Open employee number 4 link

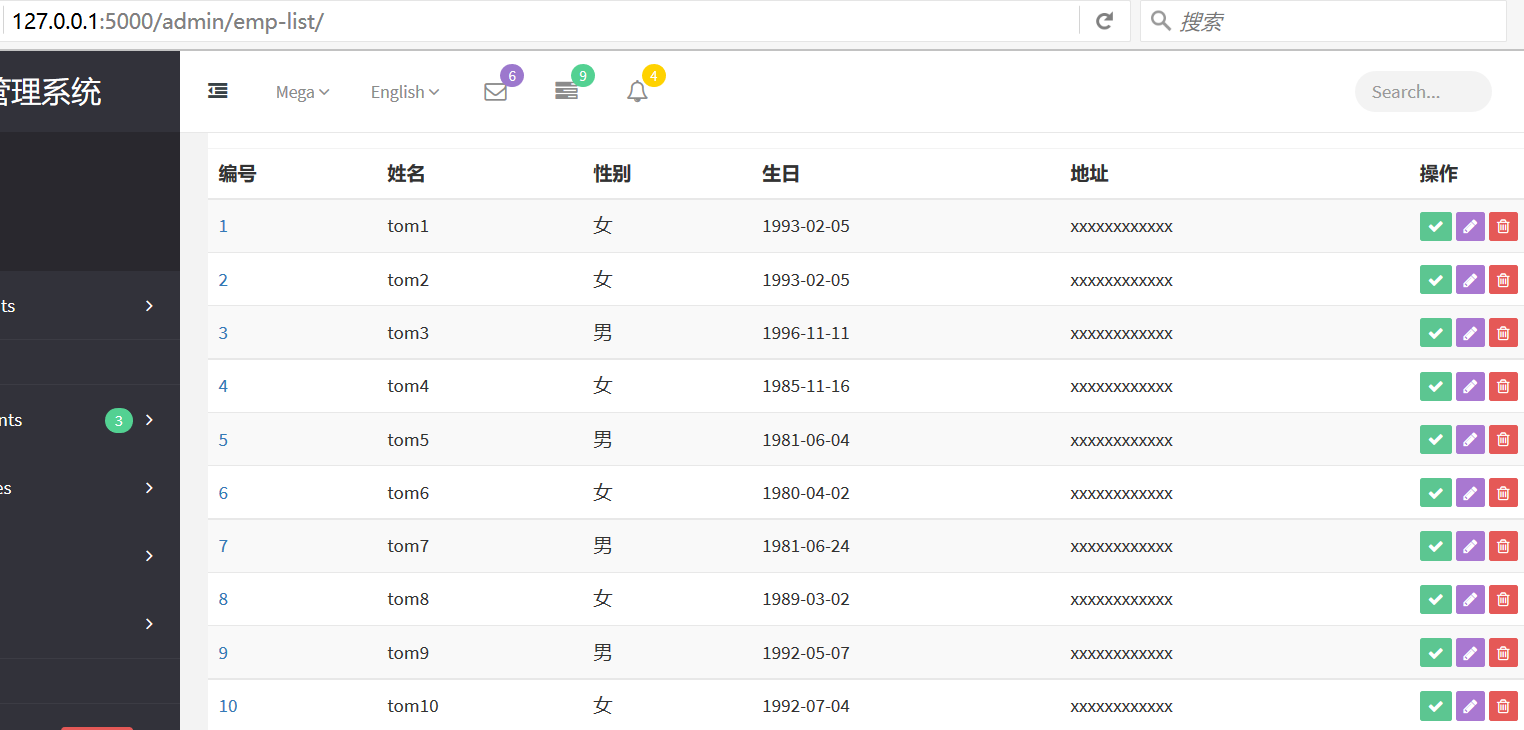[223, 386]
